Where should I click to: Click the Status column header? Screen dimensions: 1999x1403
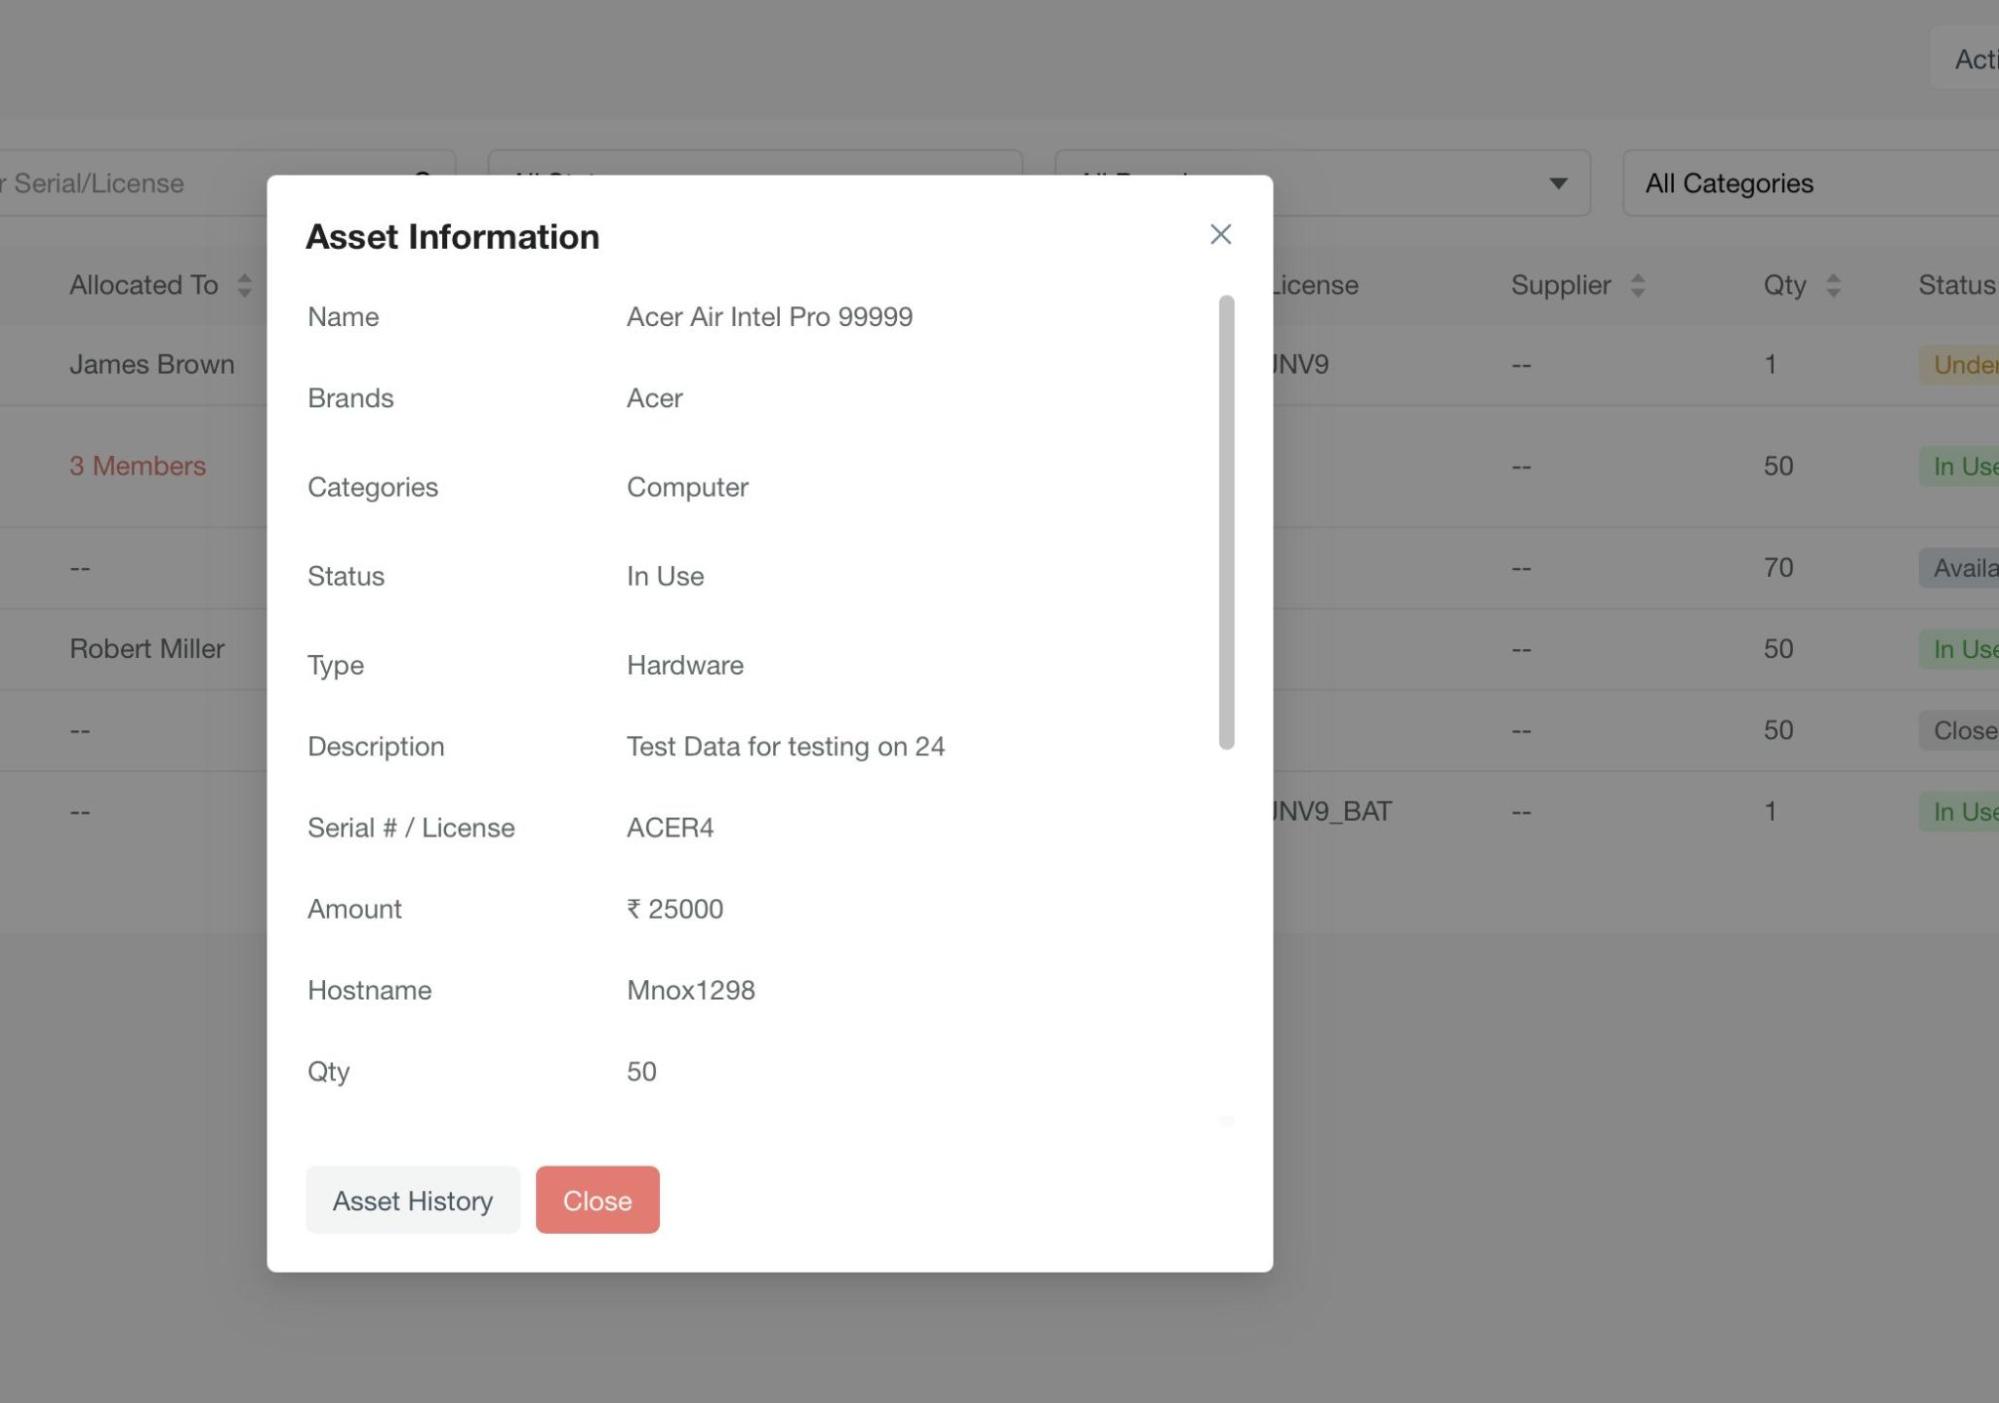(1955, 285)
